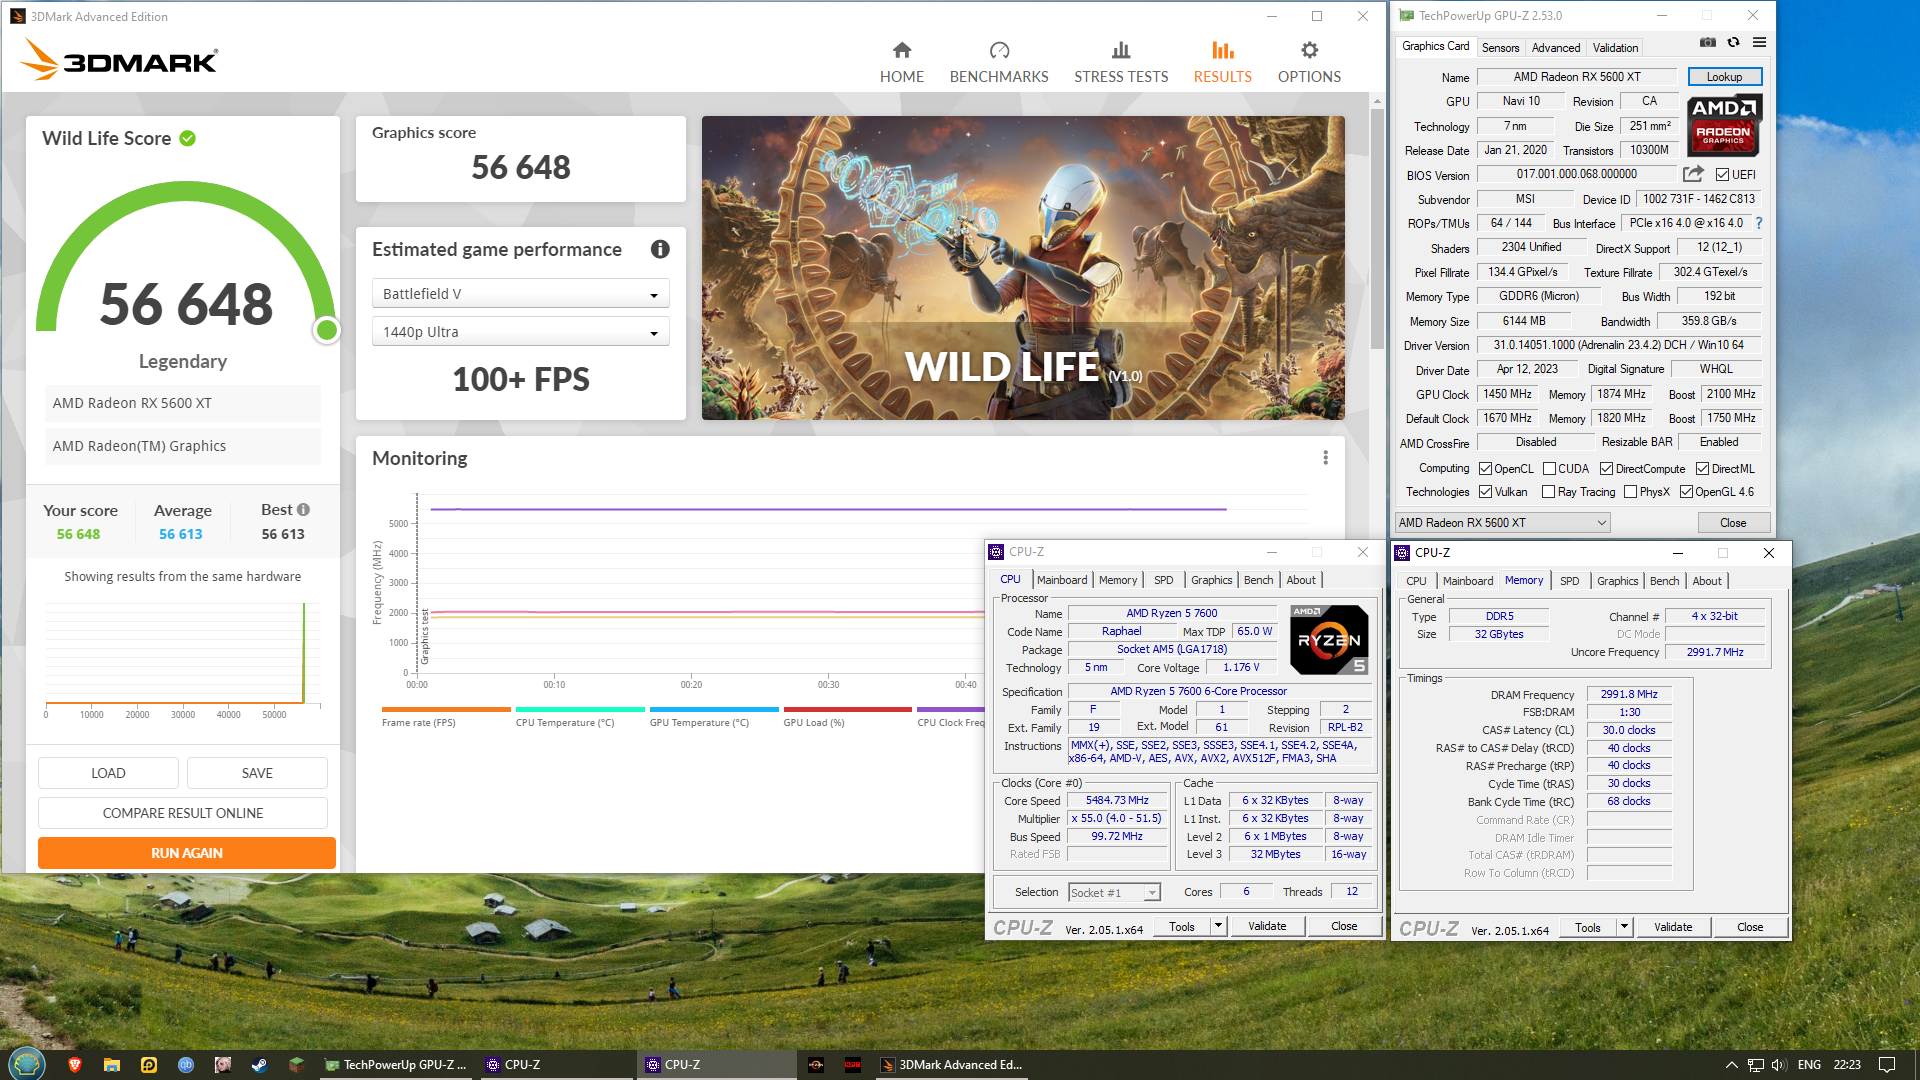Open the Windows Start button

27,1064
